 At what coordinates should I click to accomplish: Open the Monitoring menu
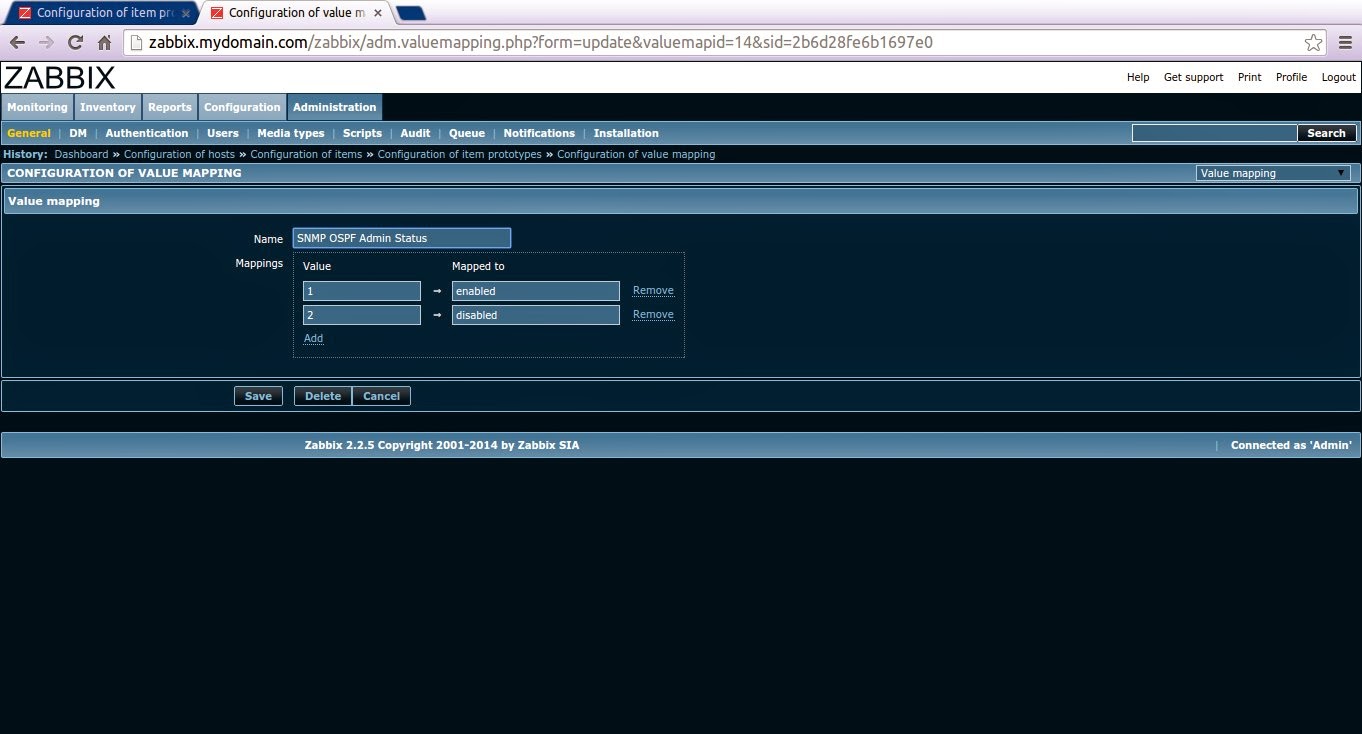tap(37, 107)
